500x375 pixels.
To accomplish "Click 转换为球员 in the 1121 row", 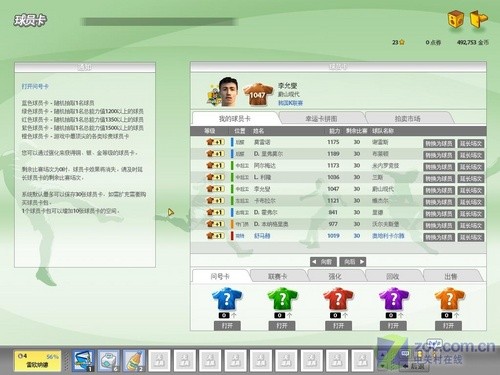I will [x=439, y=202].
